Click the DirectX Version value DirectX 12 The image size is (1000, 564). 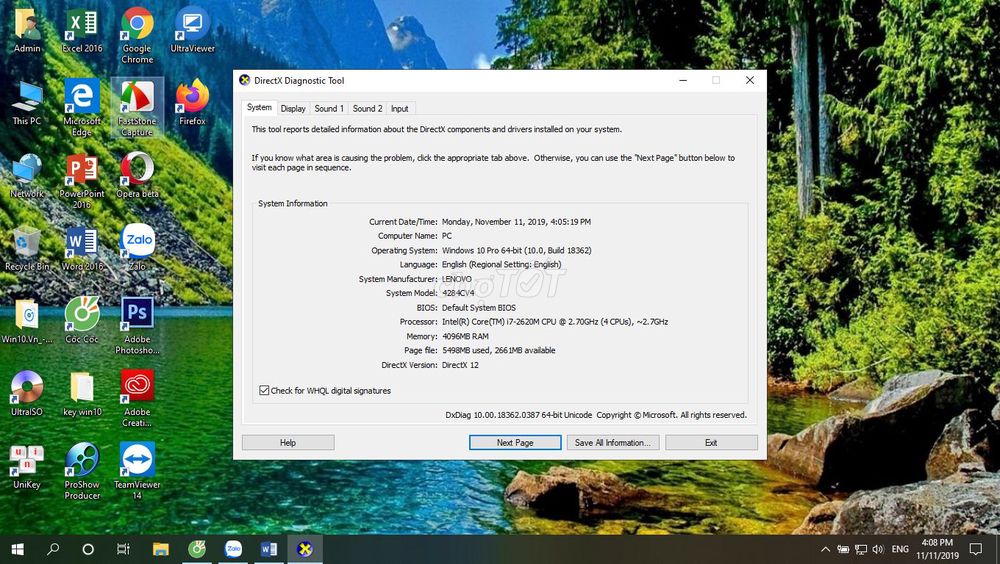[x=460, y=365]
